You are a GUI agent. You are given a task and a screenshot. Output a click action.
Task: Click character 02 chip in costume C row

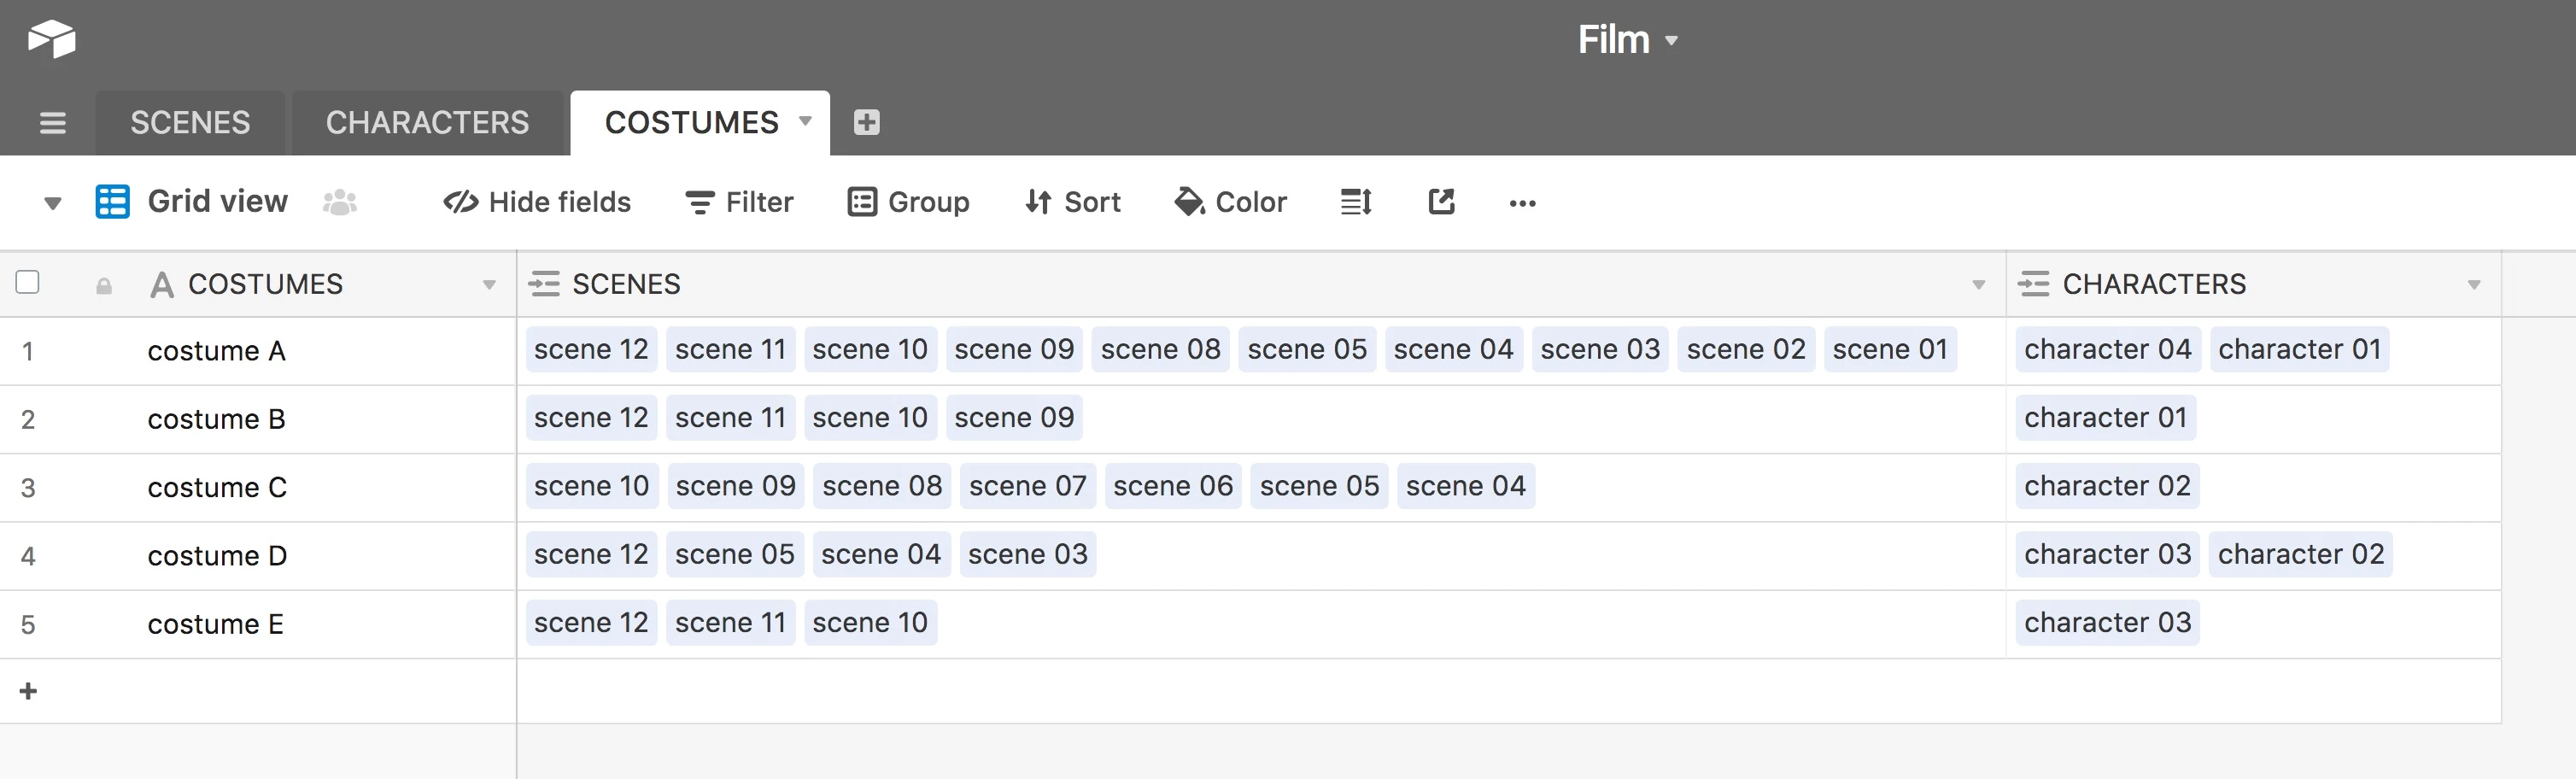pos(2107,486)
